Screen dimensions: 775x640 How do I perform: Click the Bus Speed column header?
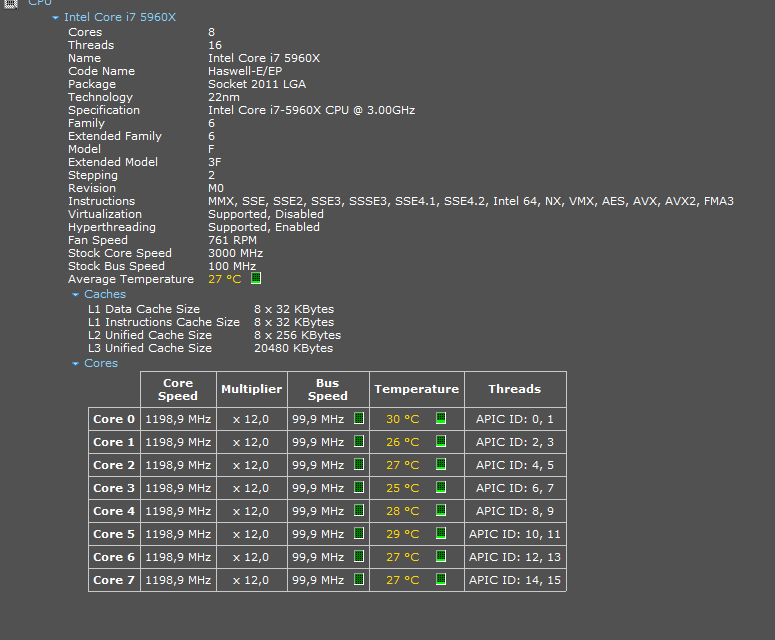coord(328,389)
